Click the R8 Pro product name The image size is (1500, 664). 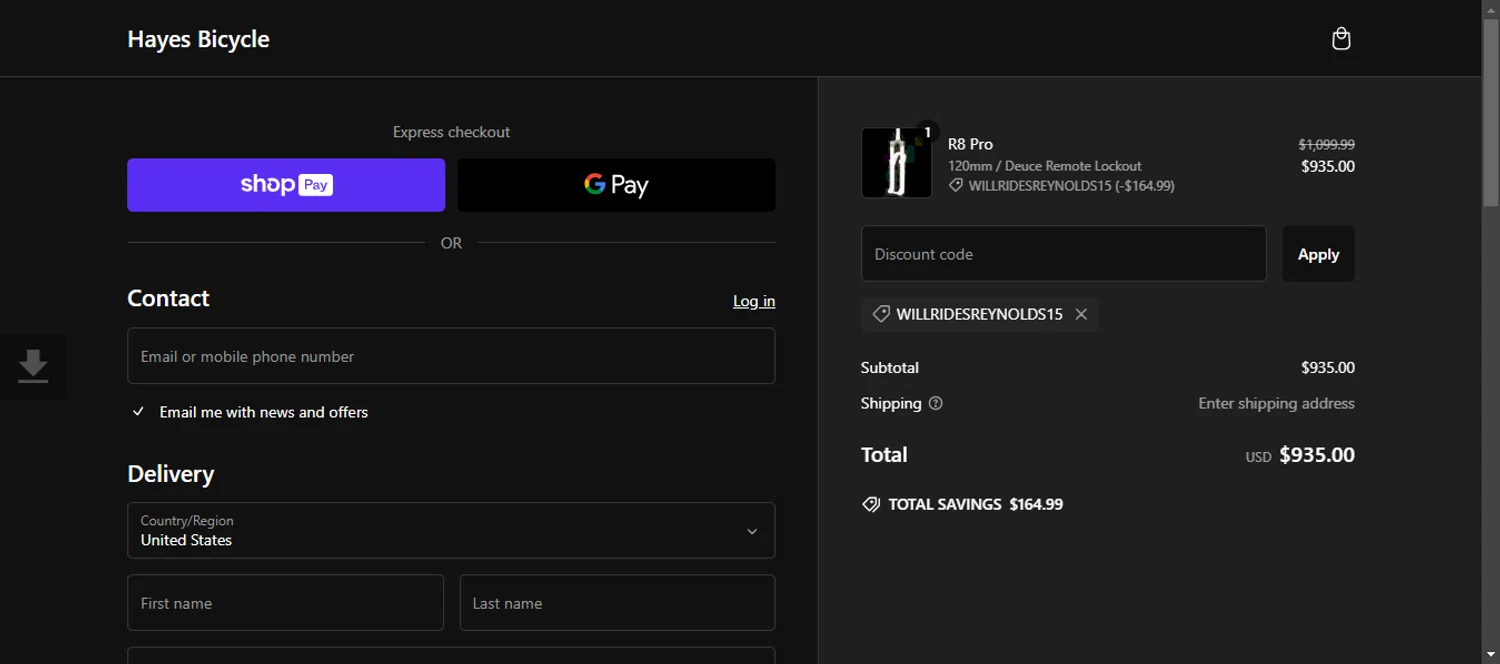coord(970,144)
